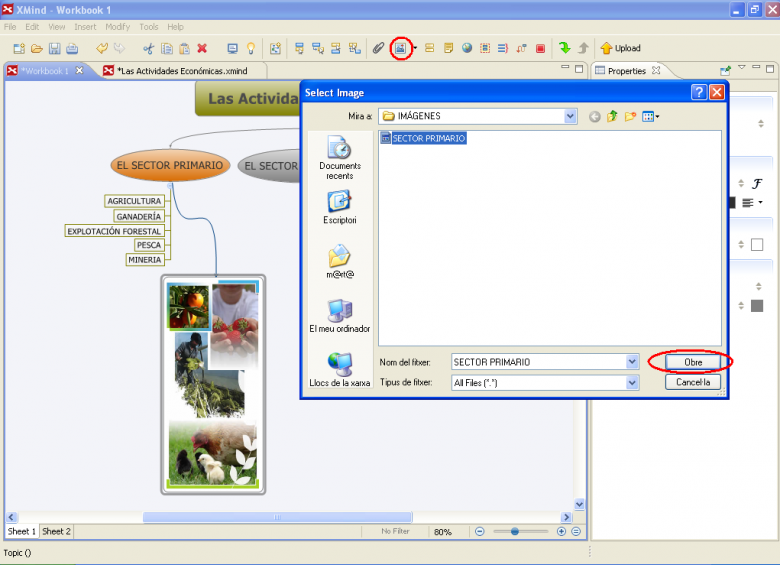Click the dialog Help question mark button

698,93
